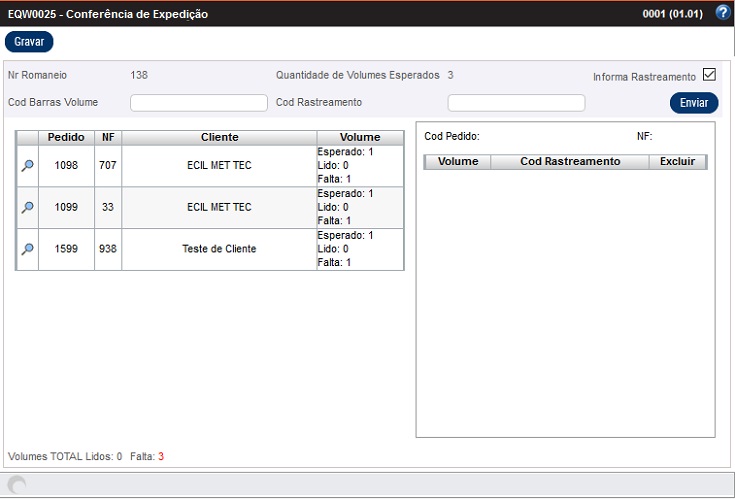Open details via magnifier for Pedido 1099
This screenshot has width=735, height=499.
27,207
